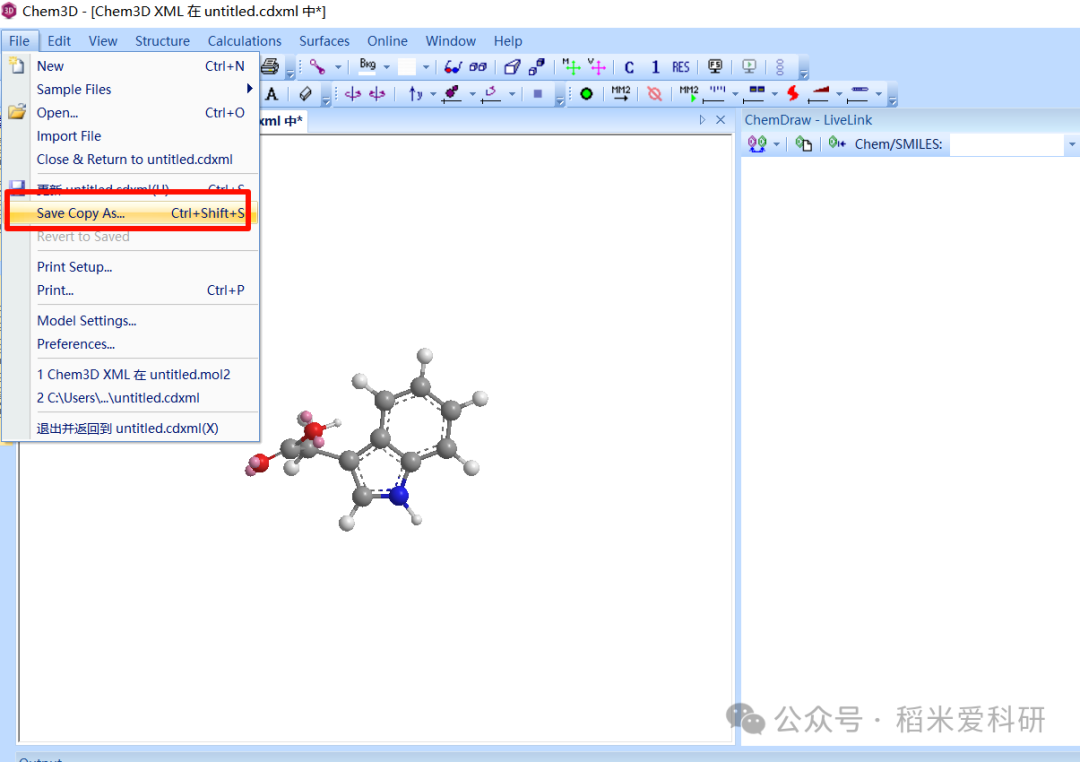1080x762 pixels.
Task: Select the Eraser tool
Action: point(305,95)
